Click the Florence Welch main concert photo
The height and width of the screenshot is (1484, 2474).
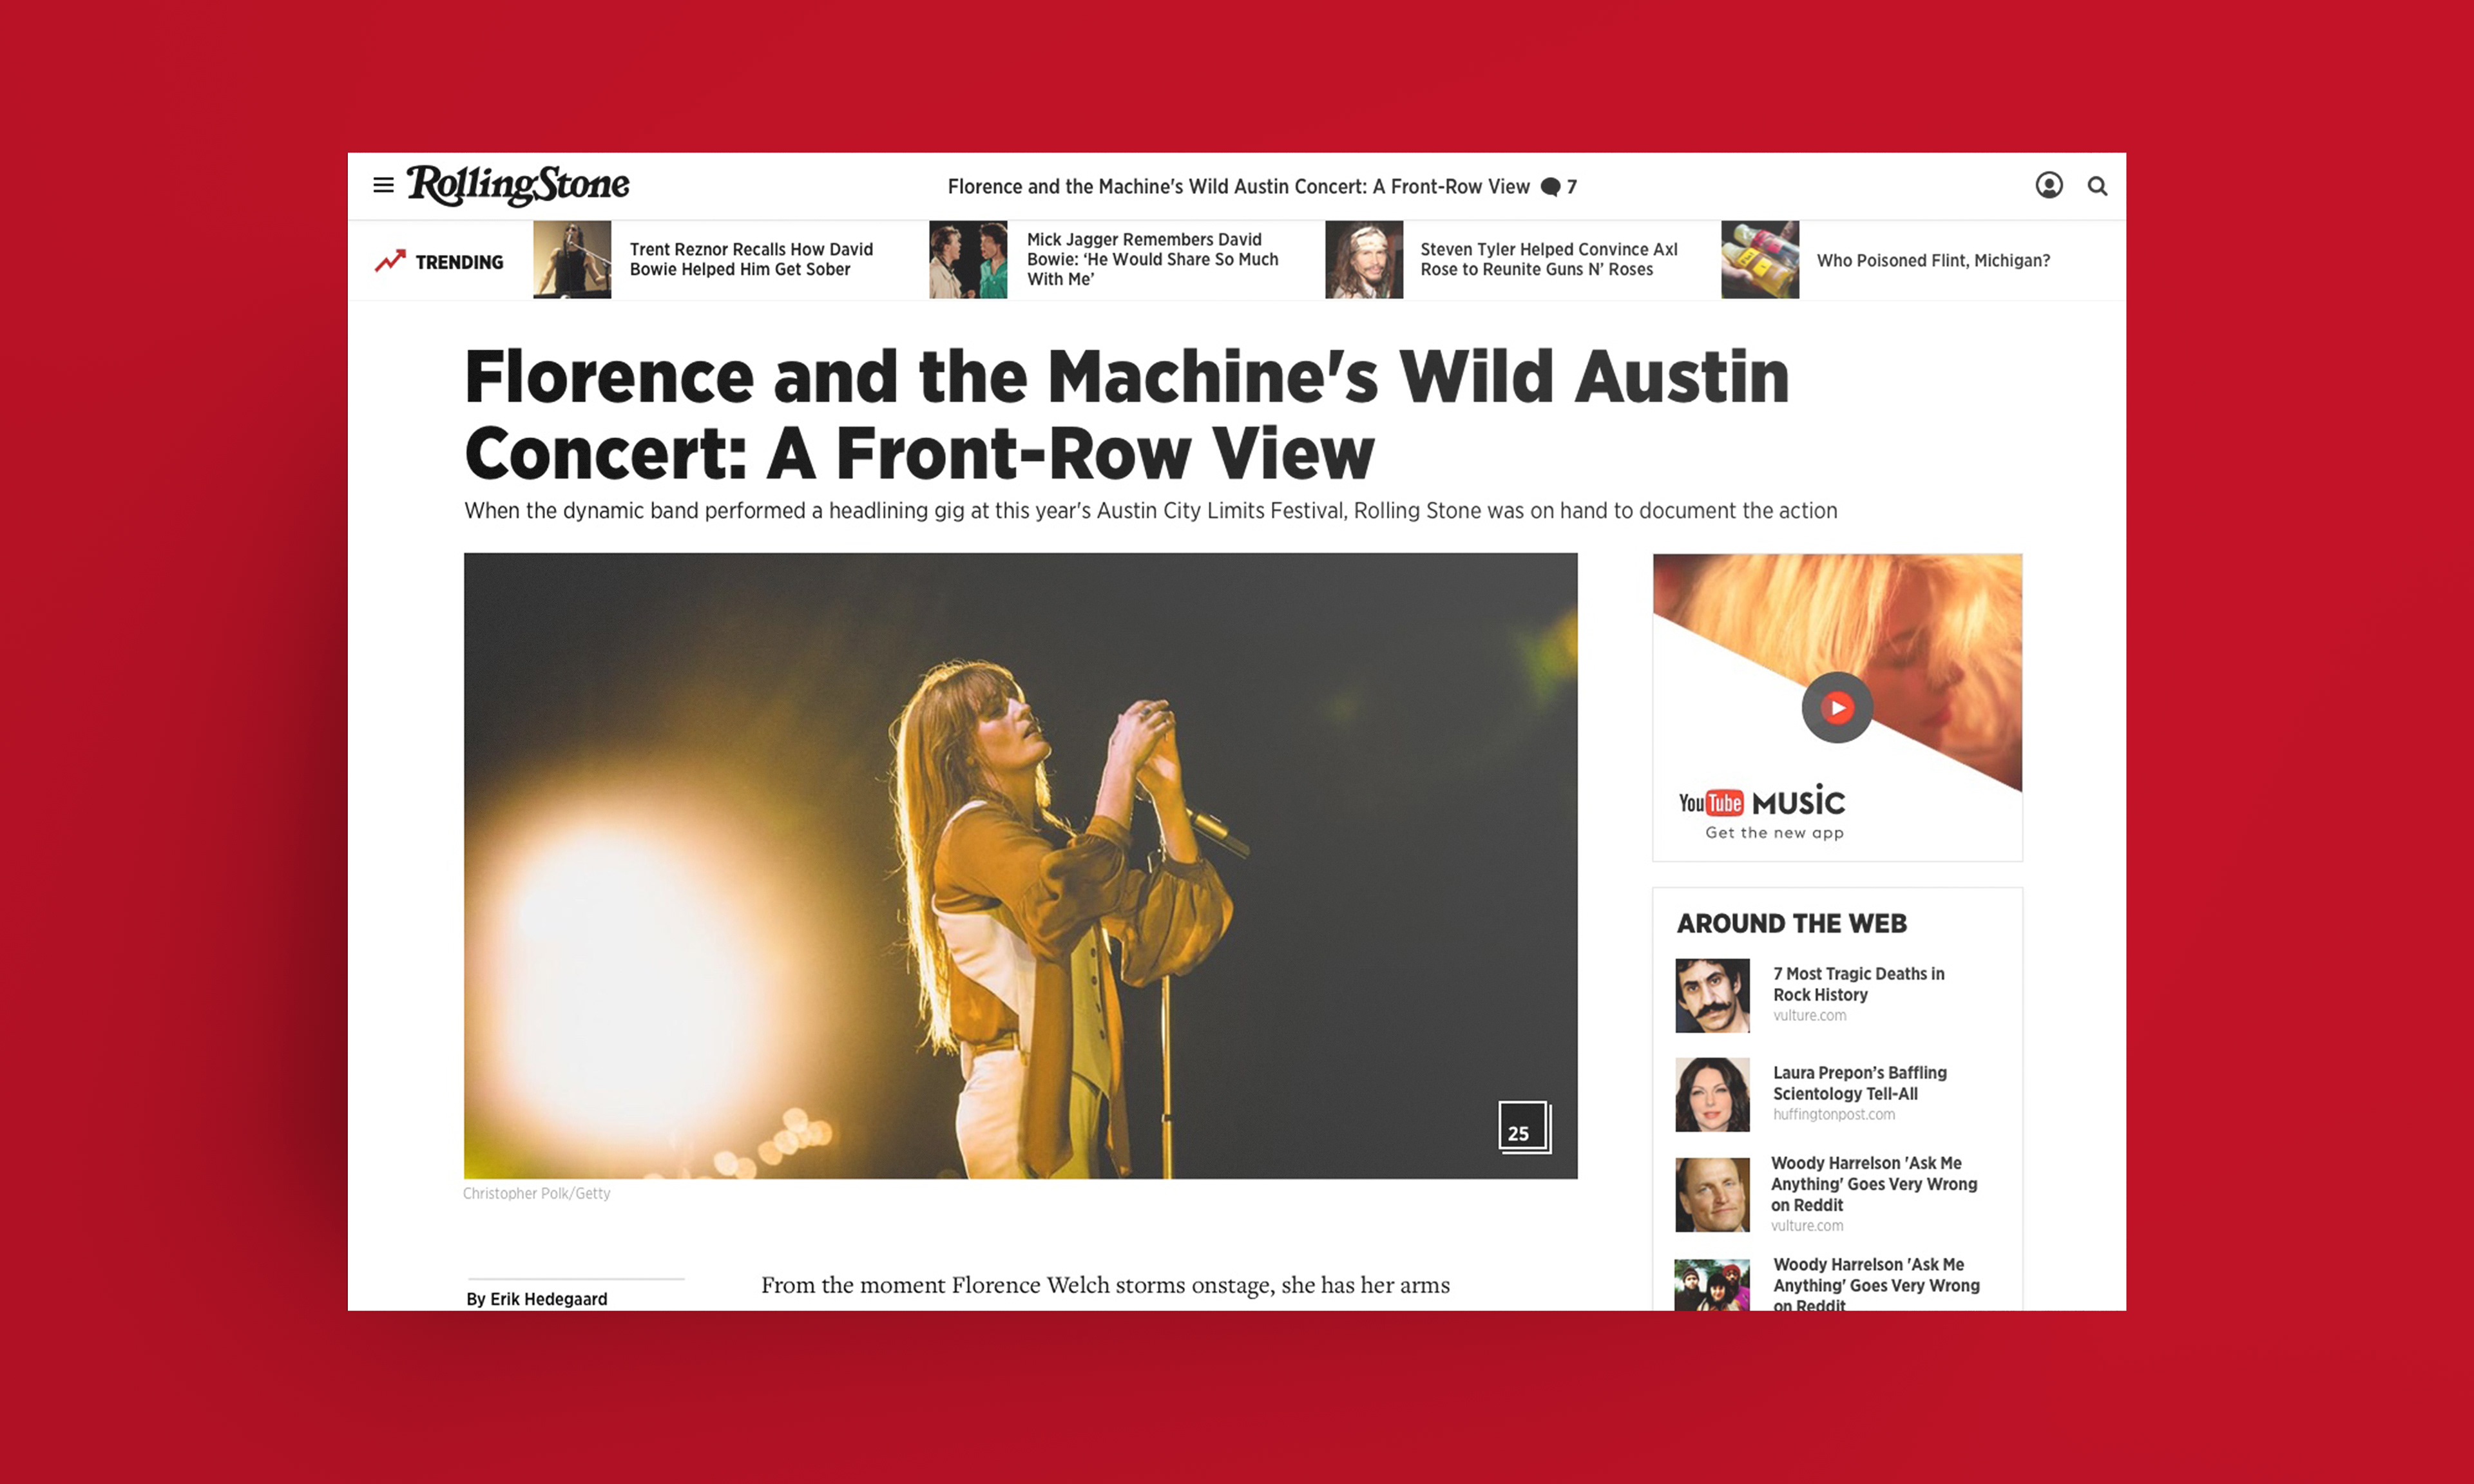point(1020,866)
